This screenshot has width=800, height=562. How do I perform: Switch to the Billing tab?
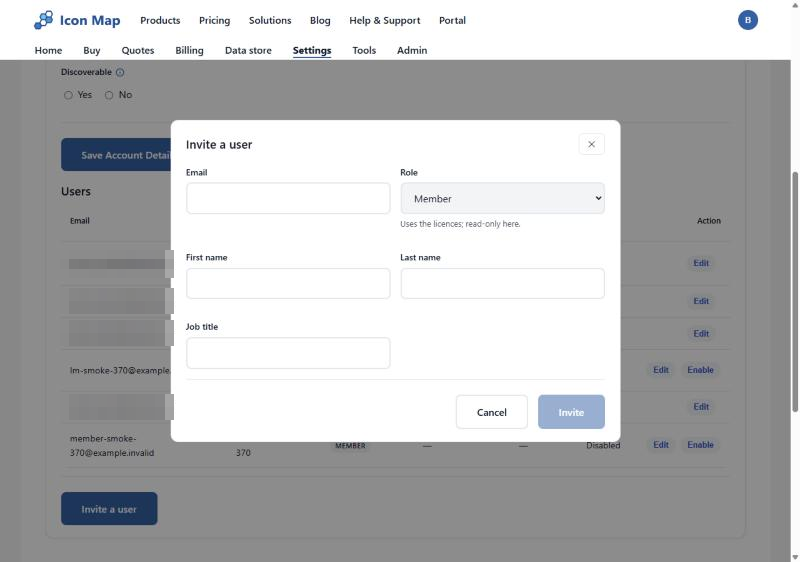189,50
